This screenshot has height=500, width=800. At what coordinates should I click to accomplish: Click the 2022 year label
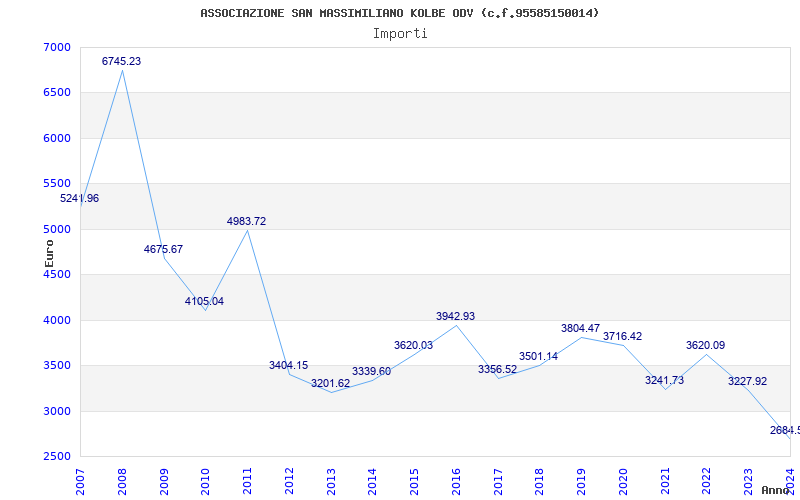(707, 482)
